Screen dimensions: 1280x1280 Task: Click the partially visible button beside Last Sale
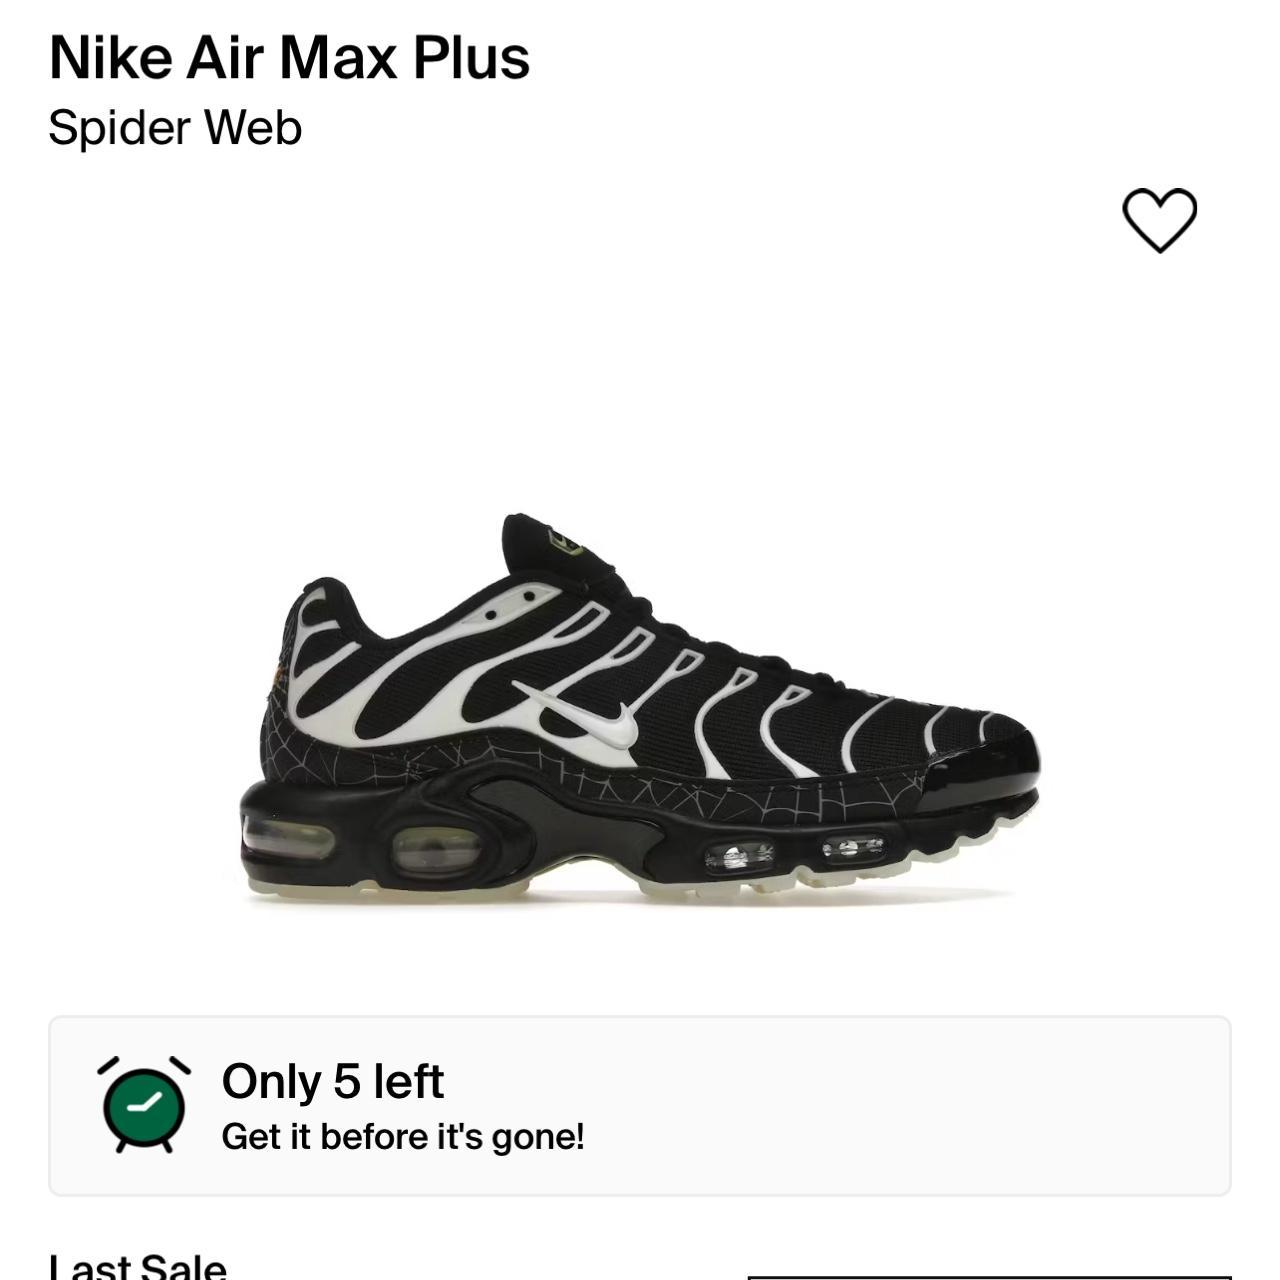click(989, 1277)
